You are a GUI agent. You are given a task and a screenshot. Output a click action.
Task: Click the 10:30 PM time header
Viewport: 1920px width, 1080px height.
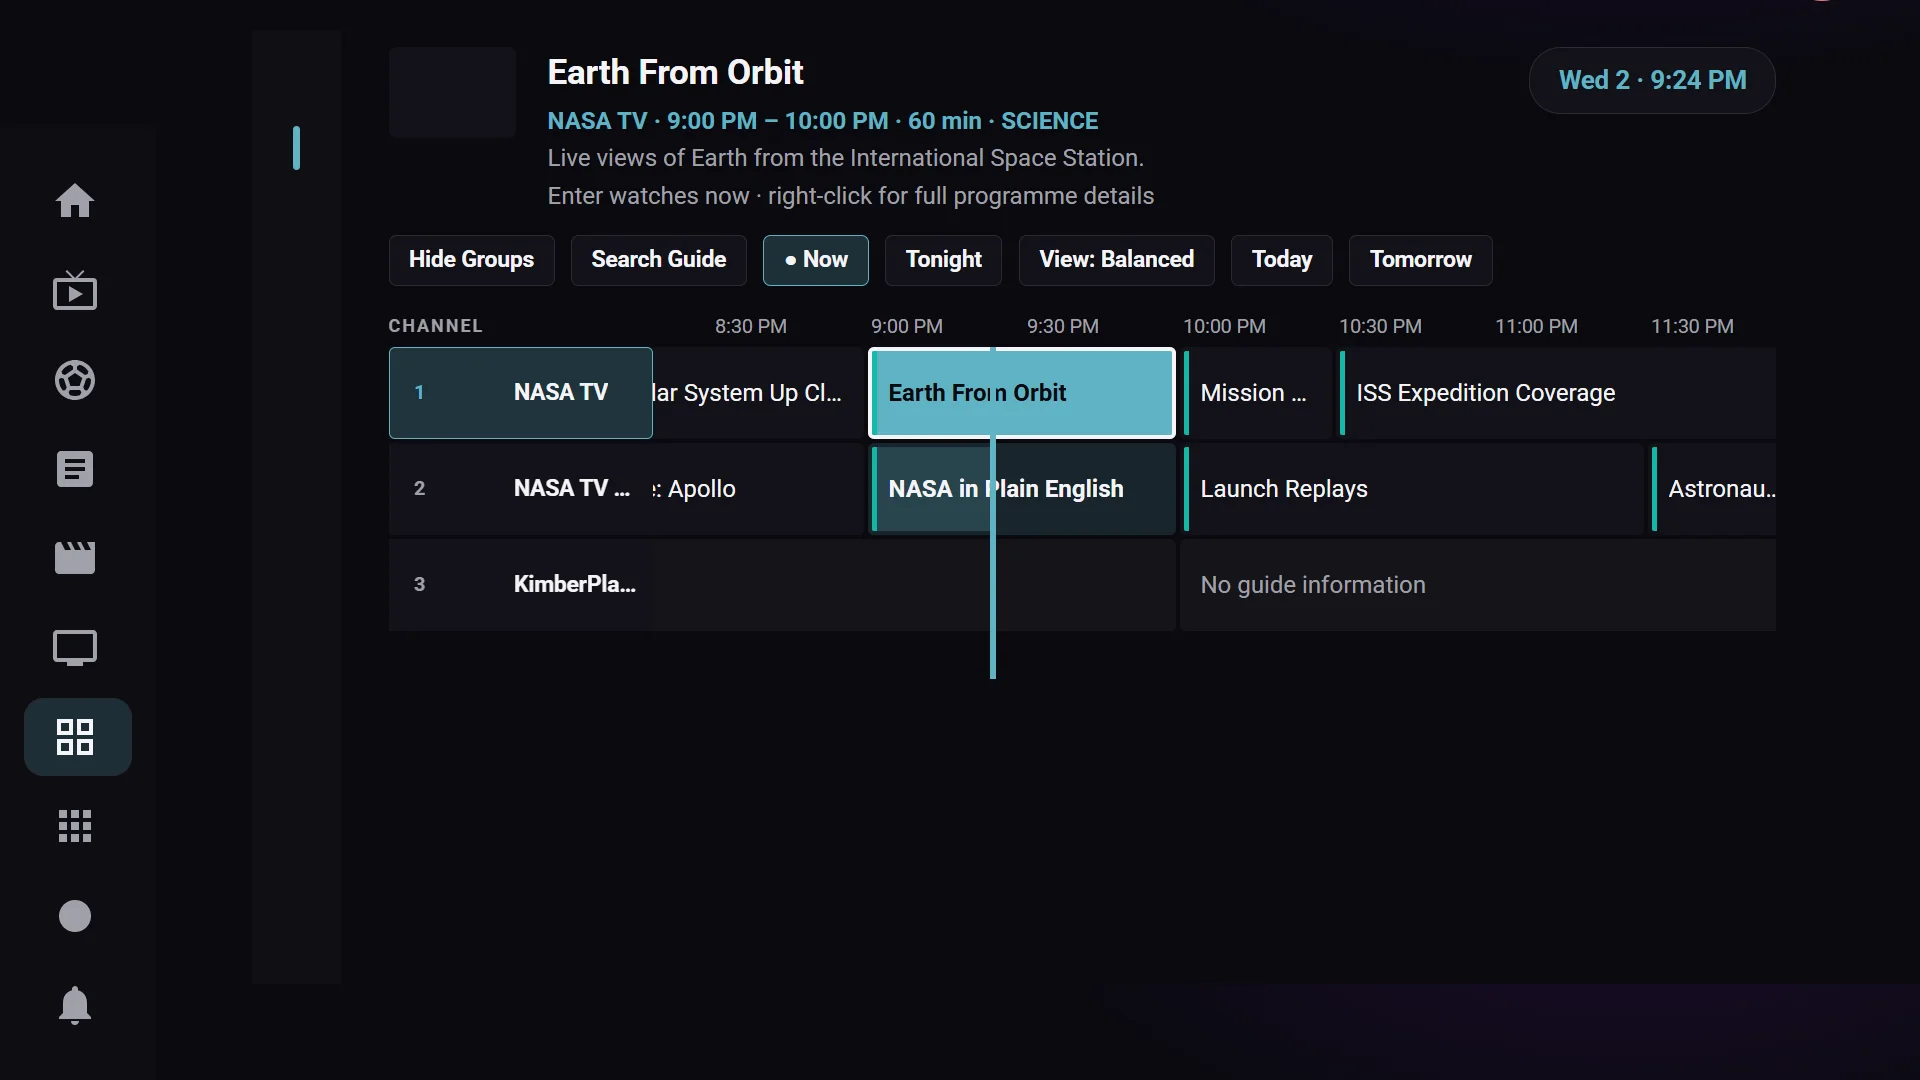pyautogui.click(x=1380, y=326)
